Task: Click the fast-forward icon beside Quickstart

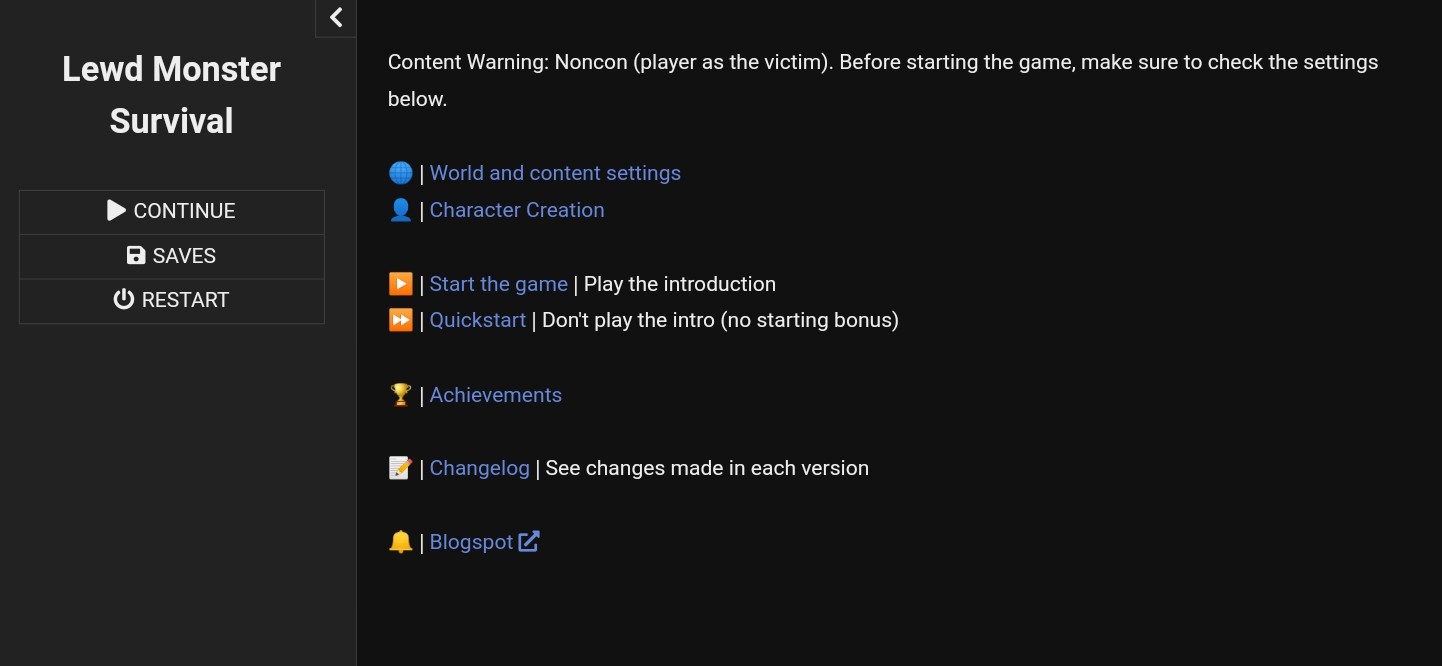Action: point(400,320)
